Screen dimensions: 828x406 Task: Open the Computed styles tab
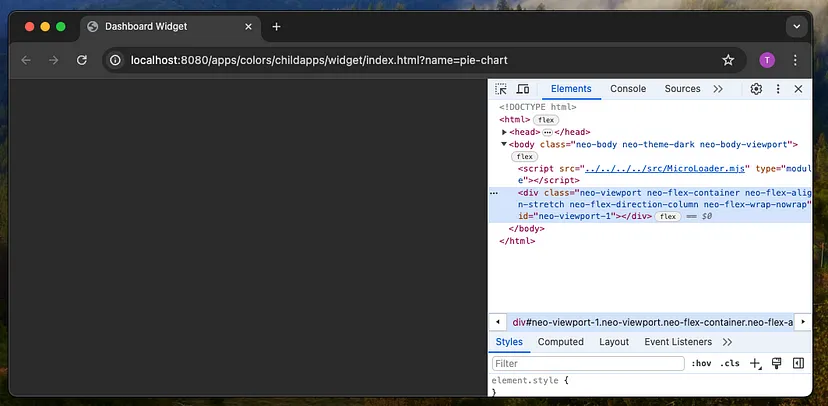click(x=560, y=341)
